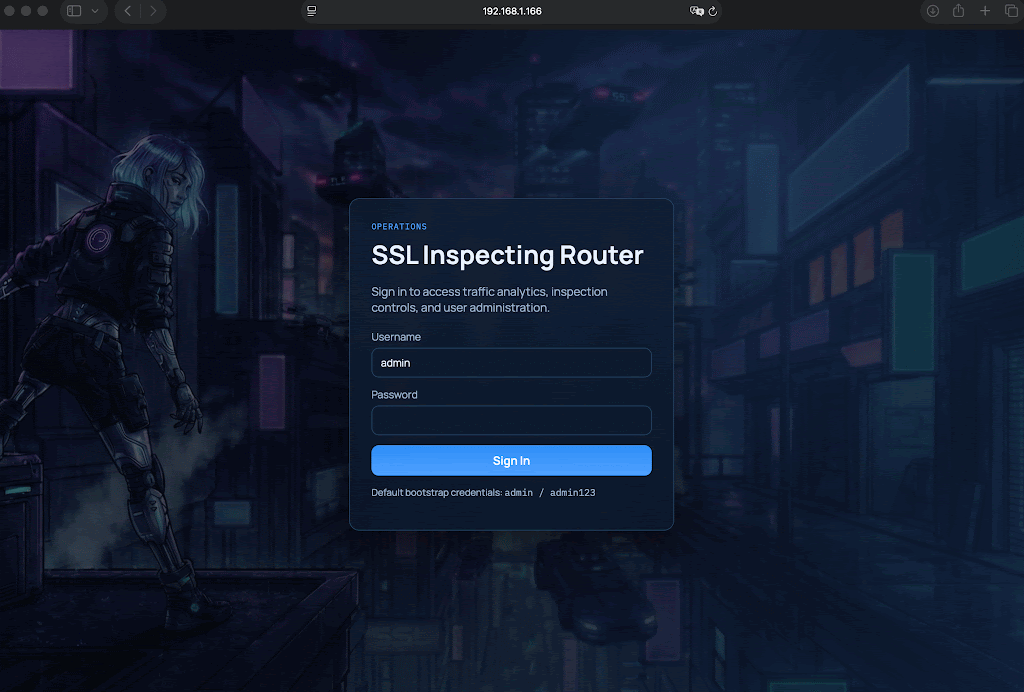The height and width of the screenshot is (692, 1024).
Task: Select the address bar showing 192.168.1.166
Action: pos(512,11)
